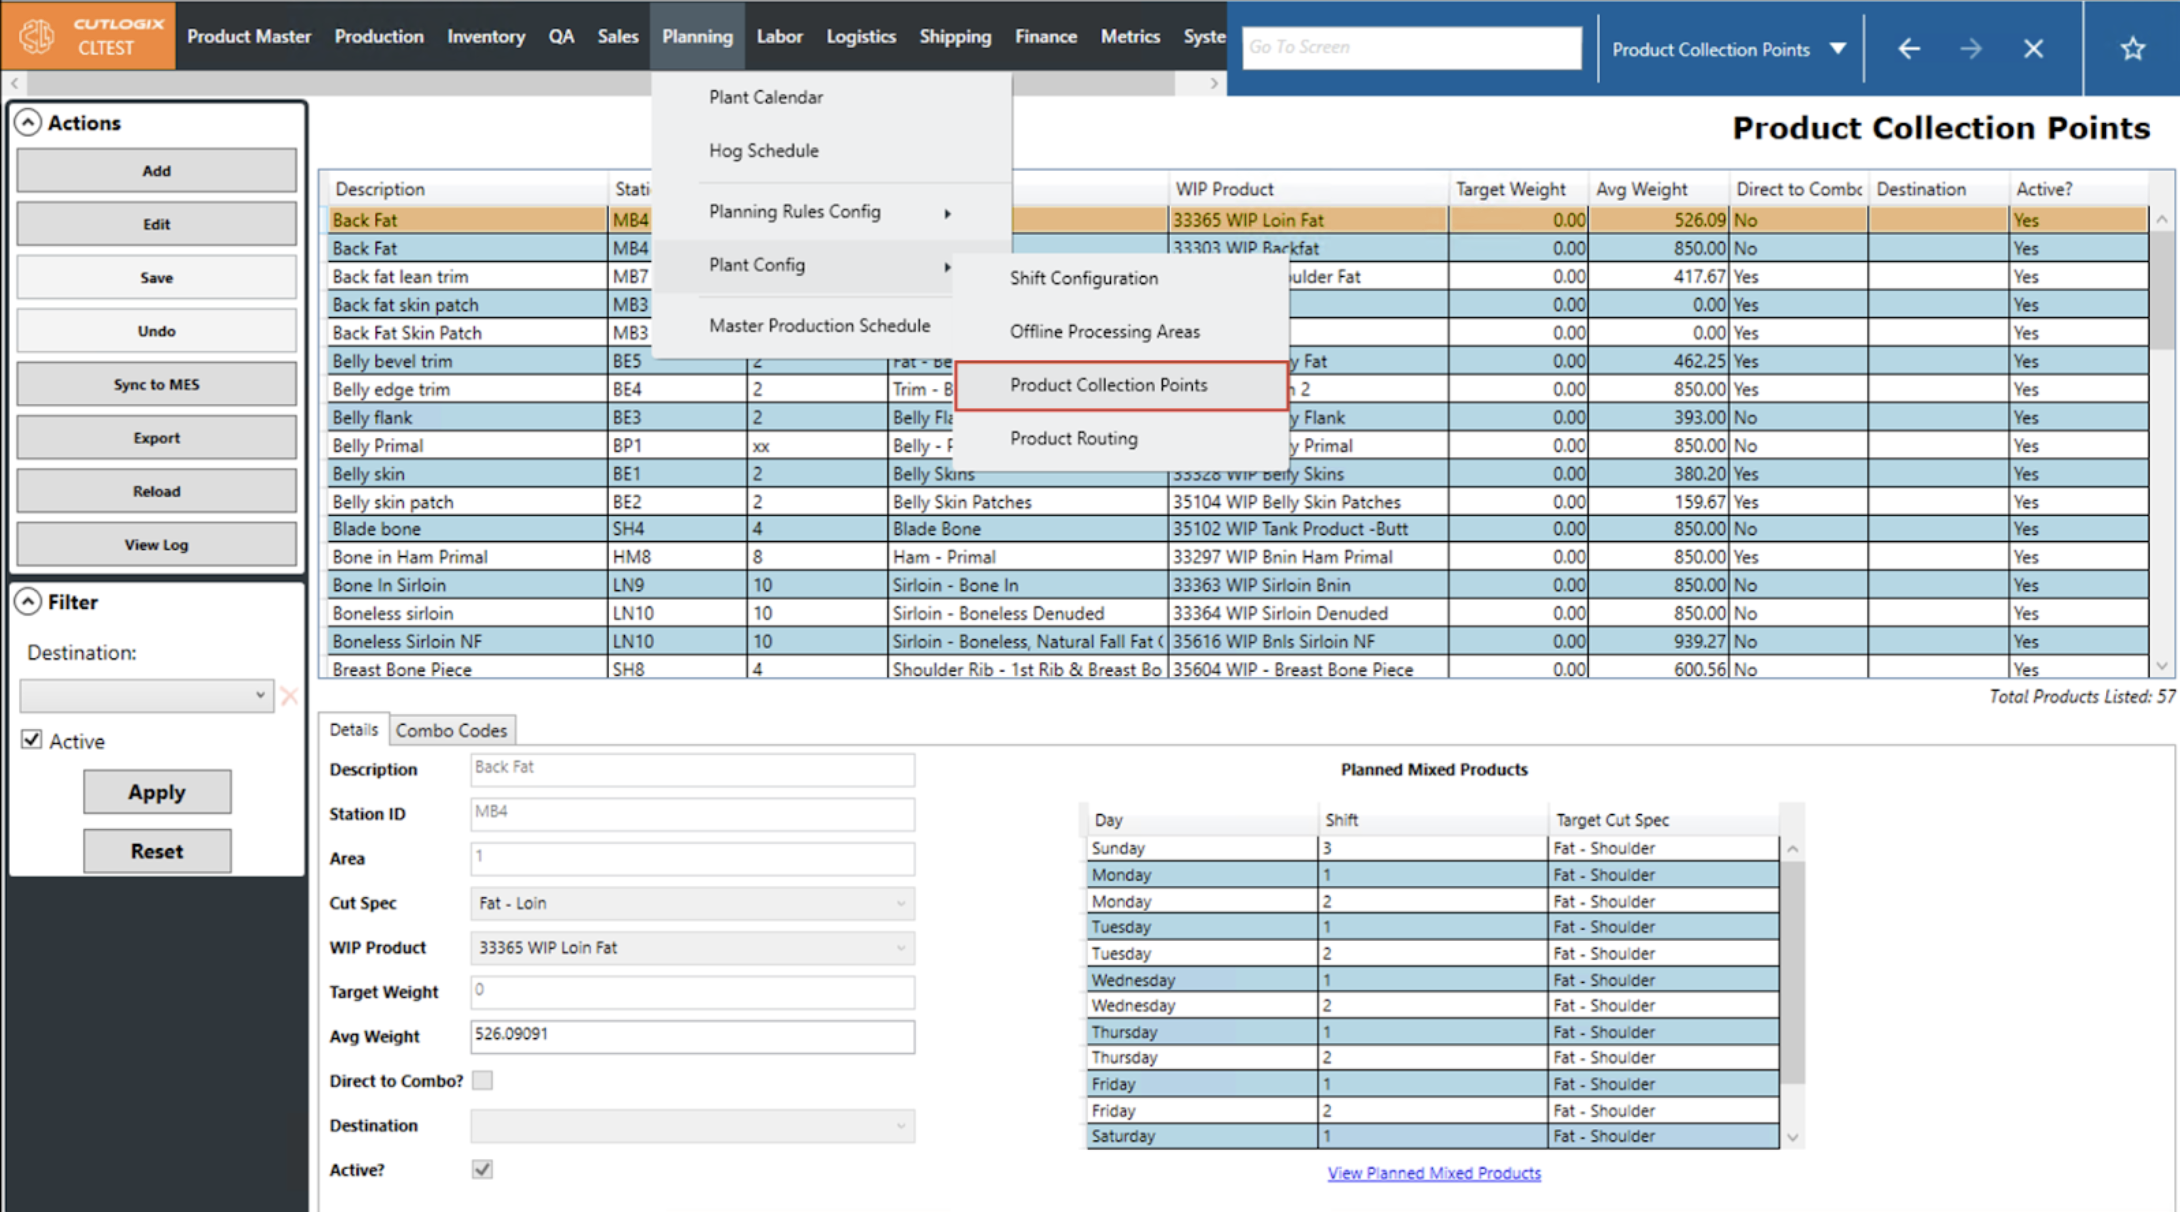
Task: Open the View Planned Mixed Products link
Action: coord(1433,1173)
